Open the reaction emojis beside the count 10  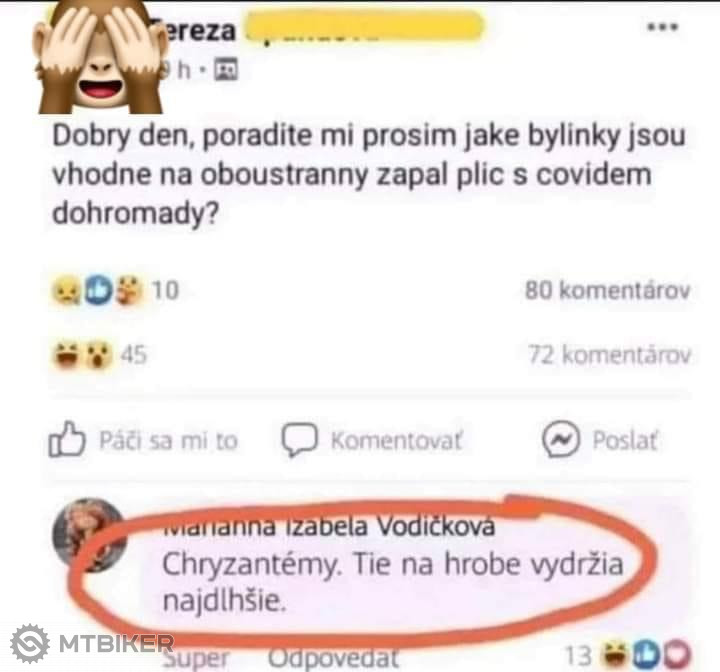[x=97, y=290]
